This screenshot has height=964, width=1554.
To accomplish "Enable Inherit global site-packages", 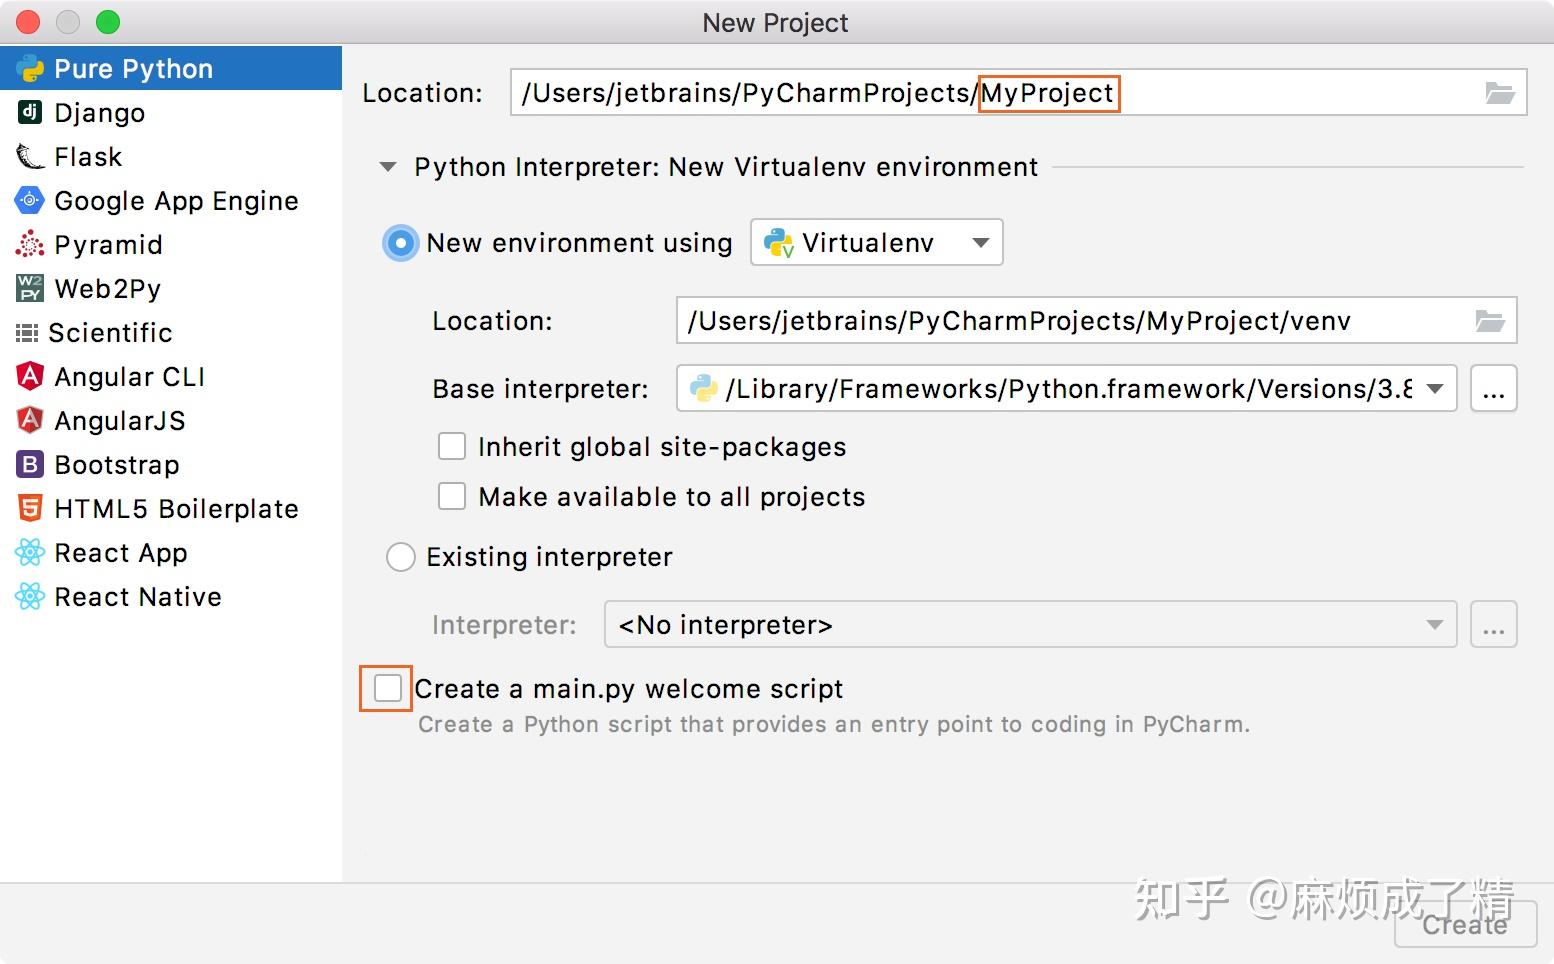I will coord(451,446).
